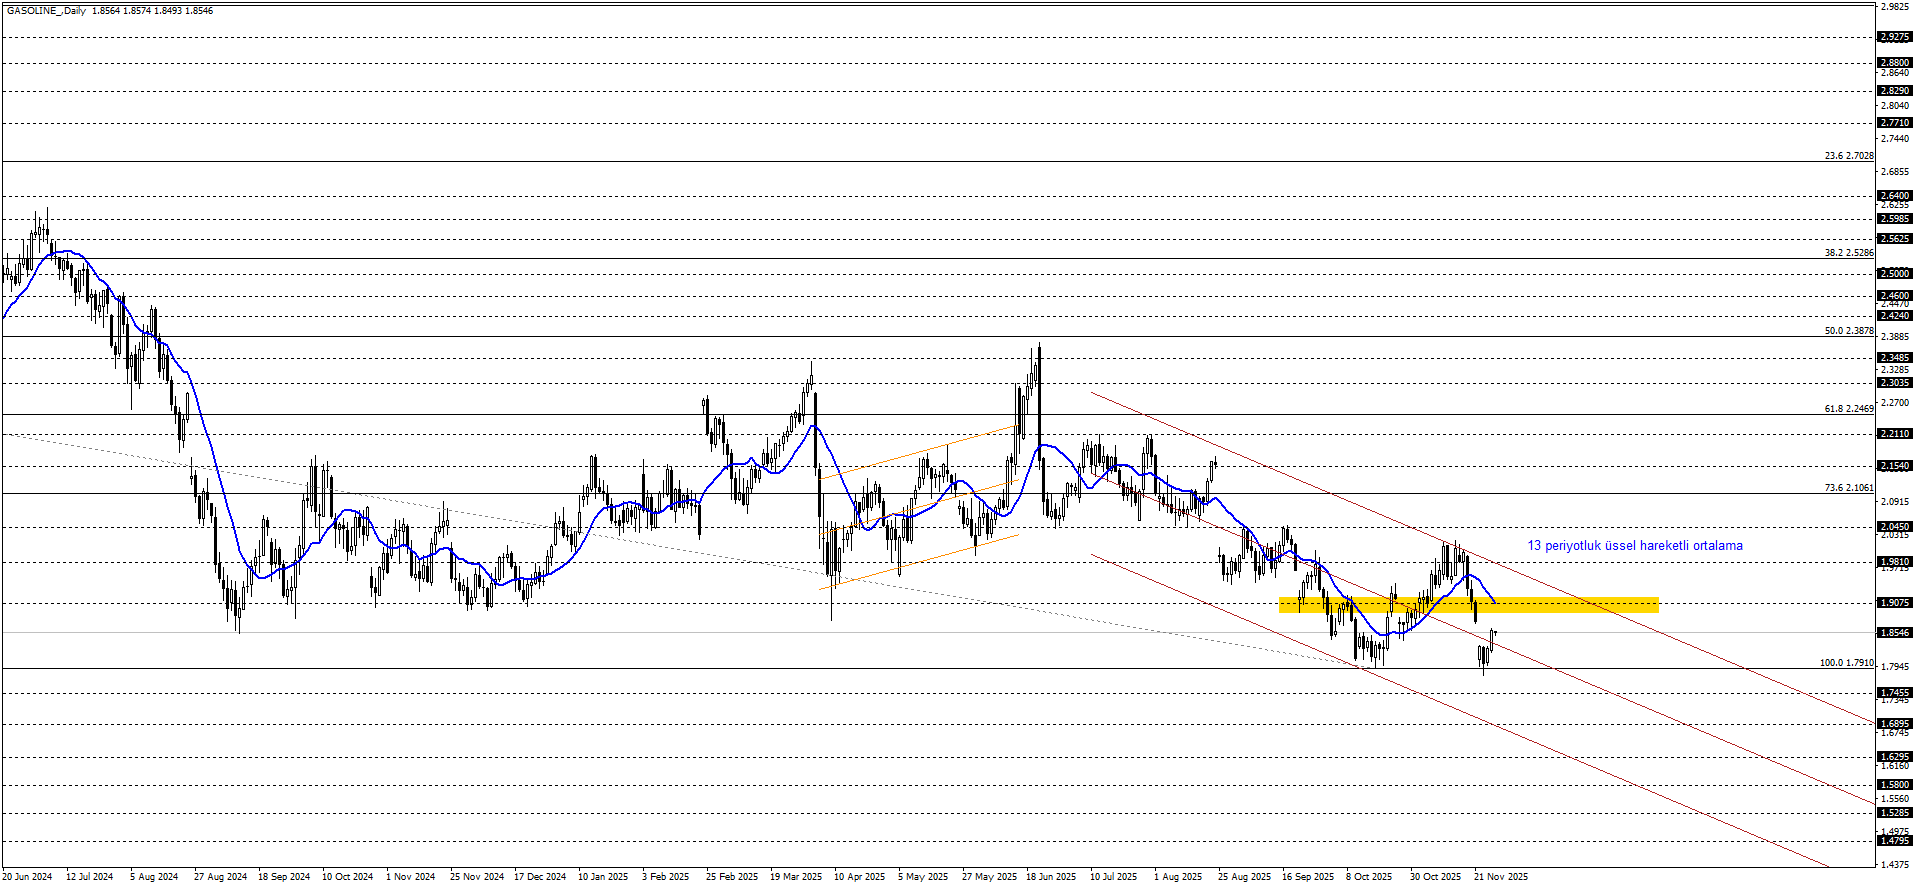The image size is (1916, 888).
Task: Click the 100.0 1.7910 Fibonacci label
Action: click(x=1846, y=663)
